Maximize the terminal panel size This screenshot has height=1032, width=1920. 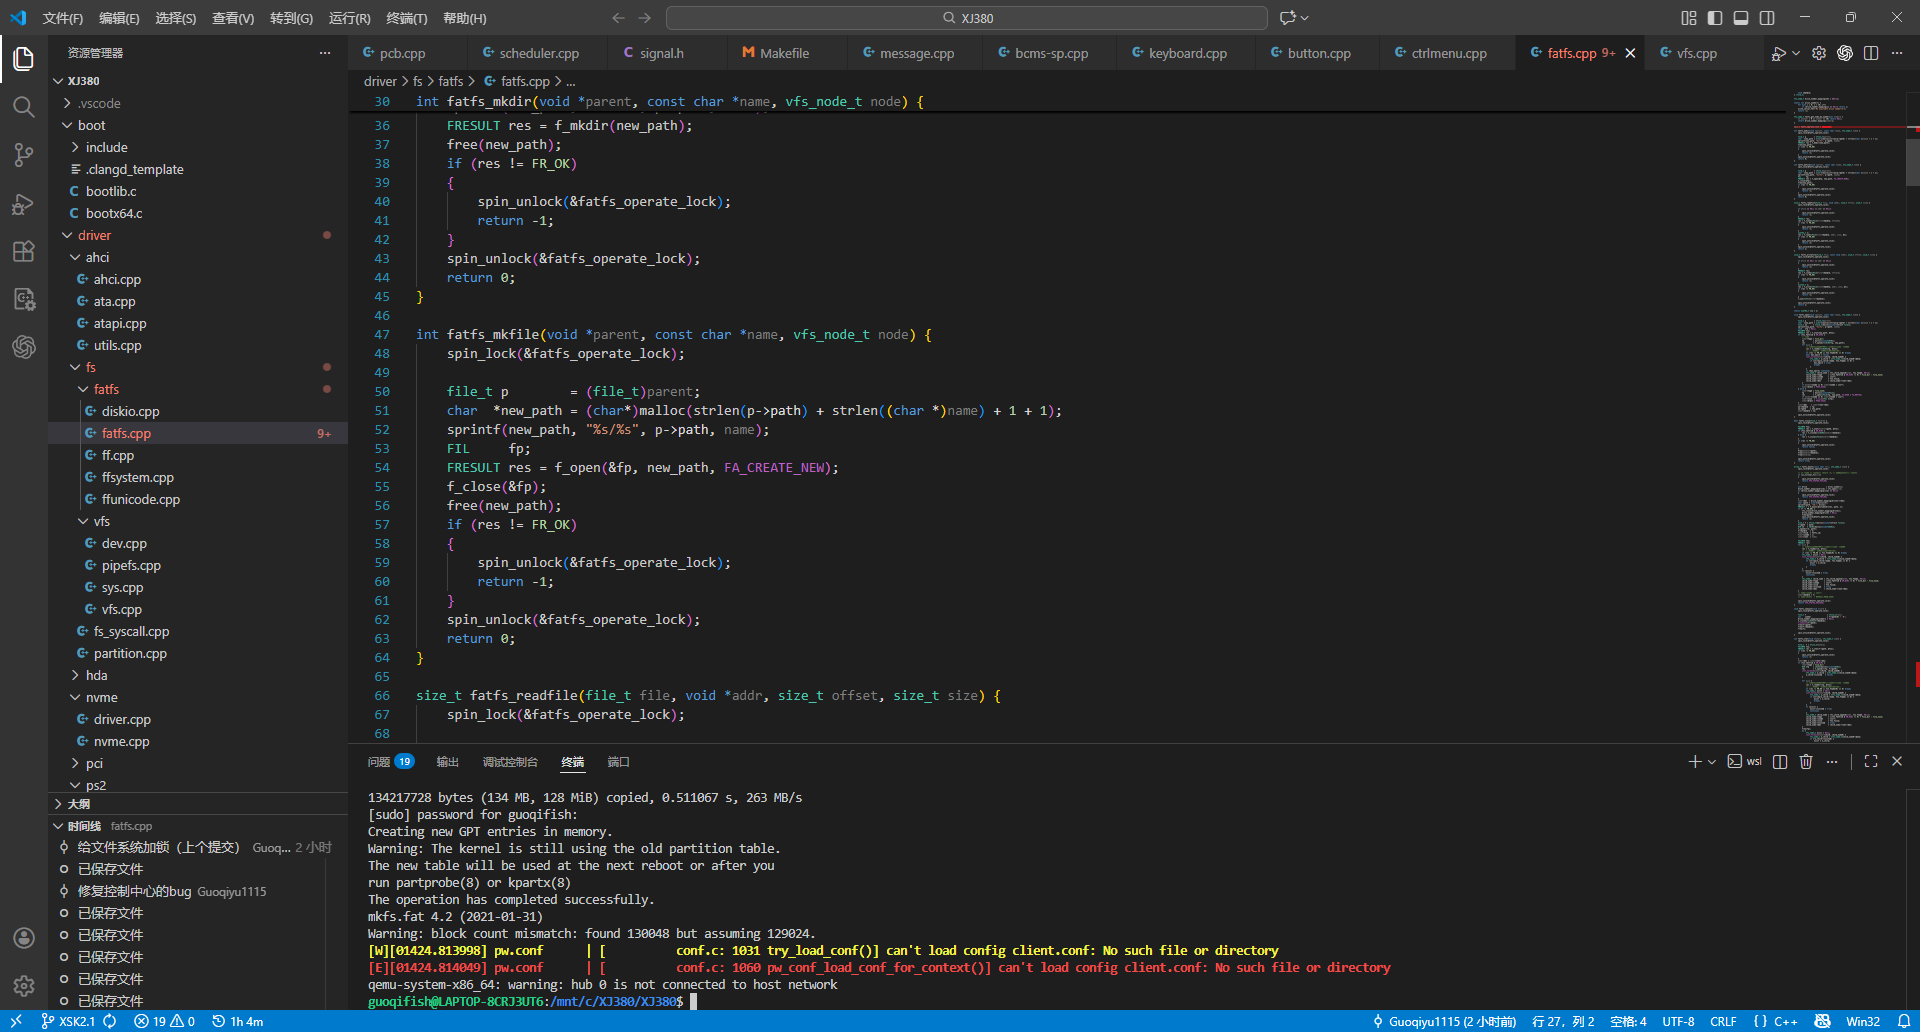pyautogui.click(x=1871, y=762)
